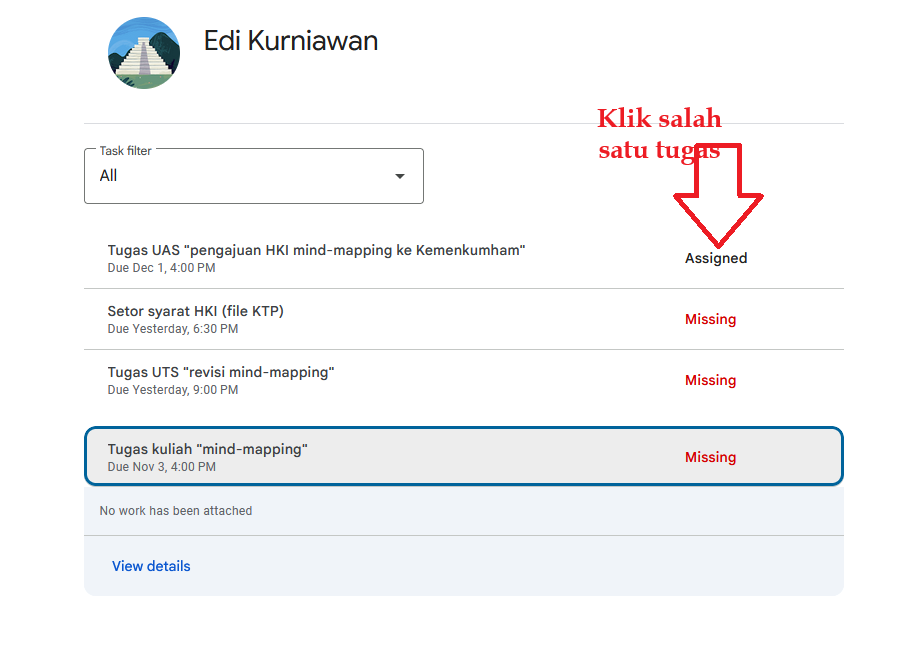Select the "Setor syarat HKI (file KTP)" task
The image size is (902, 665).
(x=196, y=311)
